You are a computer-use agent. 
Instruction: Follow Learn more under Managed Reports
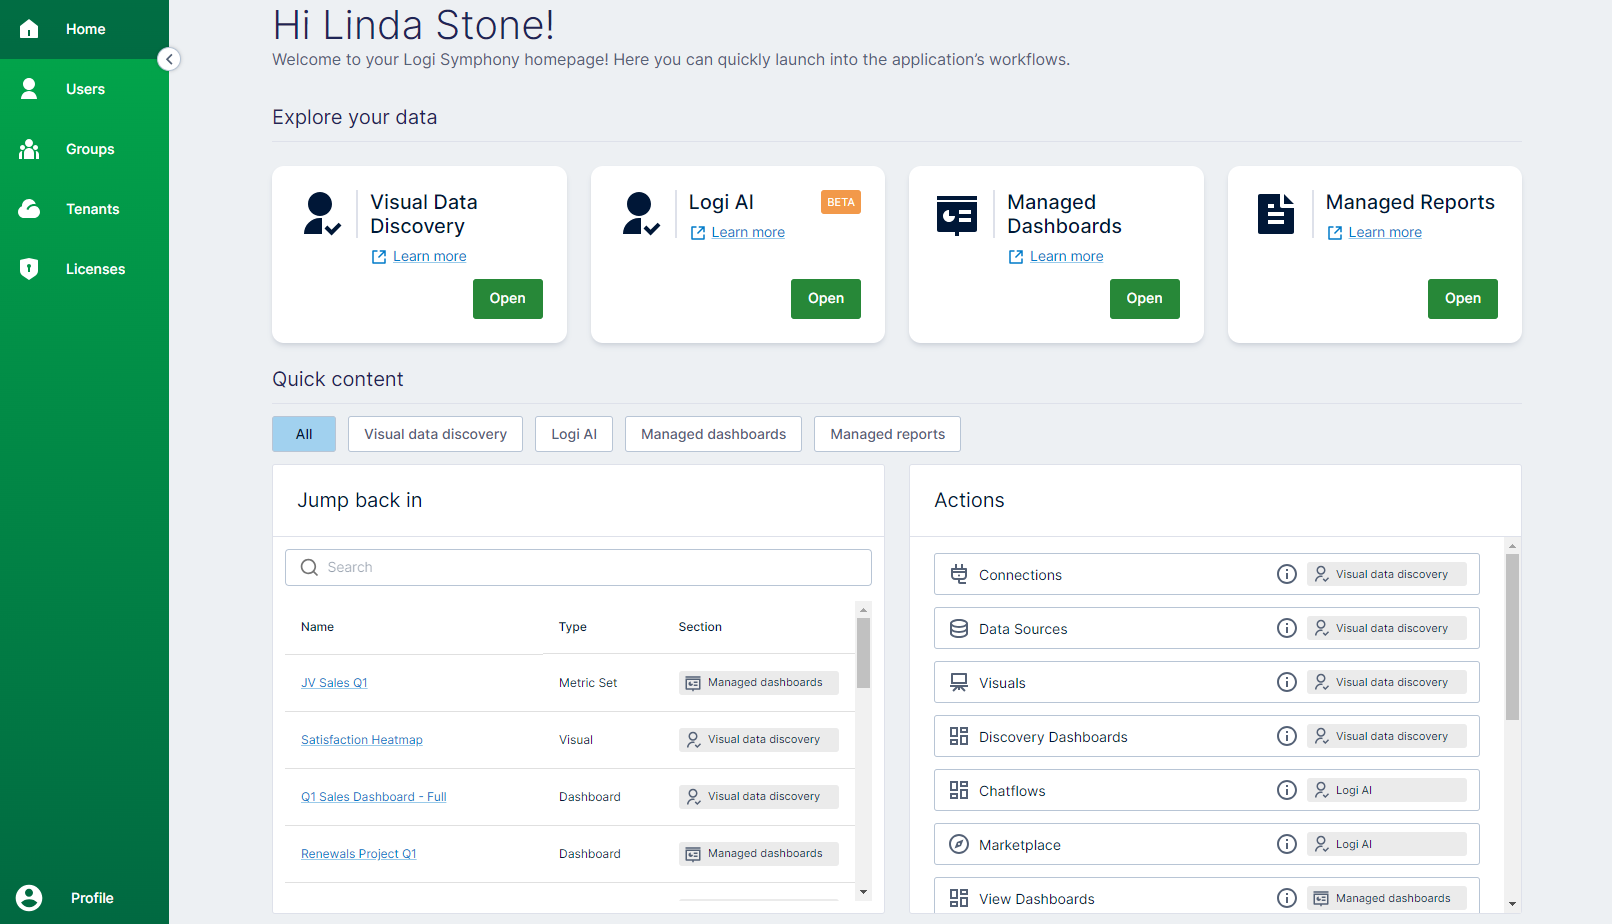tap(1385, 233)
